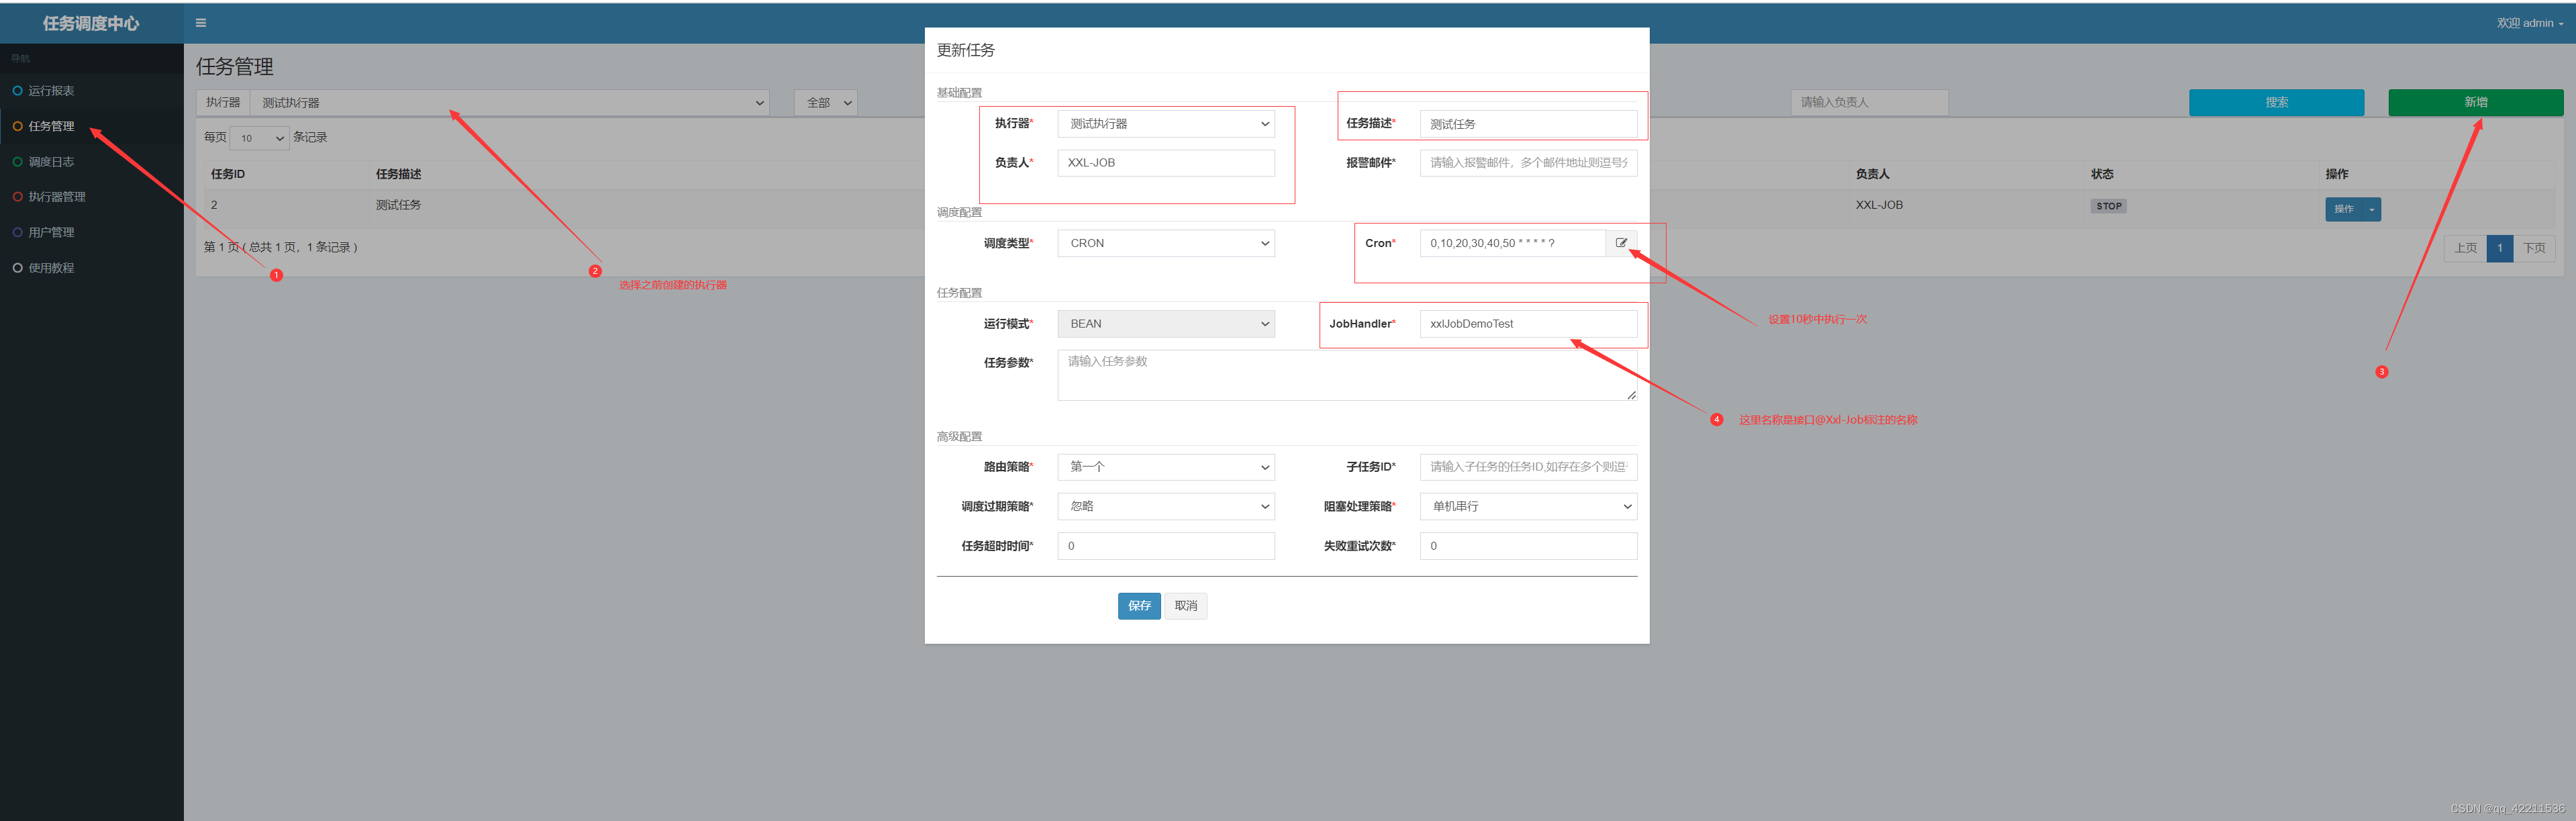Expand the 调度类型 CRON dropdown

click(1166, 243)
